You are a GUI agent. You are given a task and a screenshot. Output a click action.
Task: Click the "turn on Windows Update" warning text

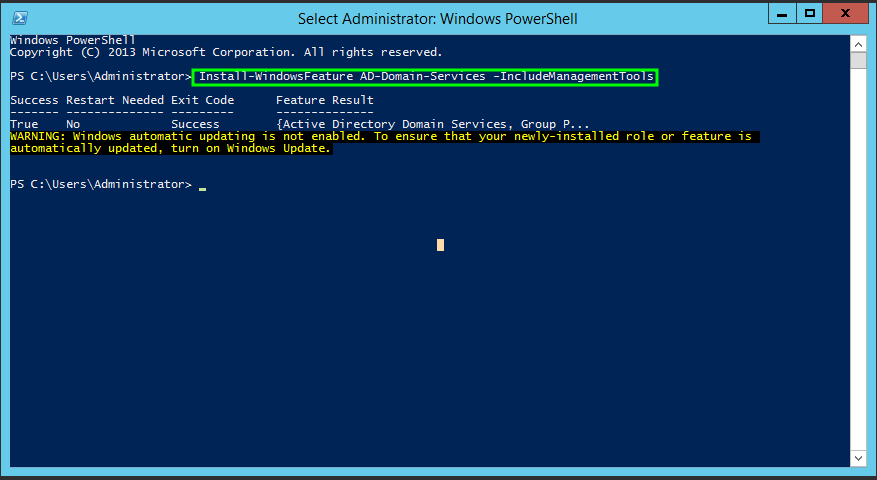[x=270, y=148]
